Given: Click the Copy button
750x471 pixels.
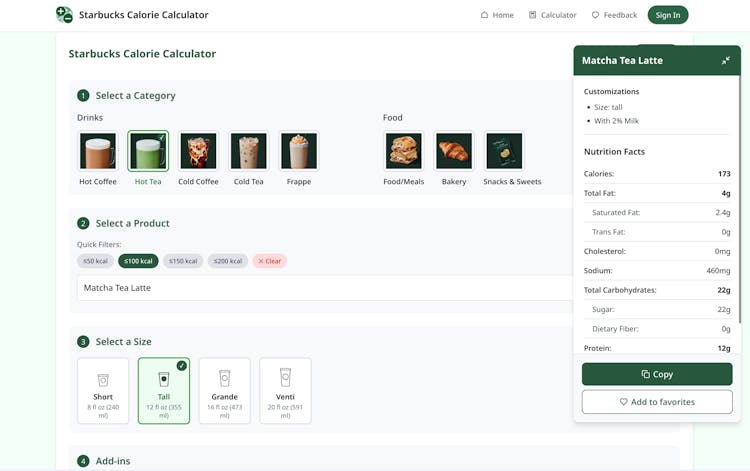Looking at the screenshot, I should 657,374.
